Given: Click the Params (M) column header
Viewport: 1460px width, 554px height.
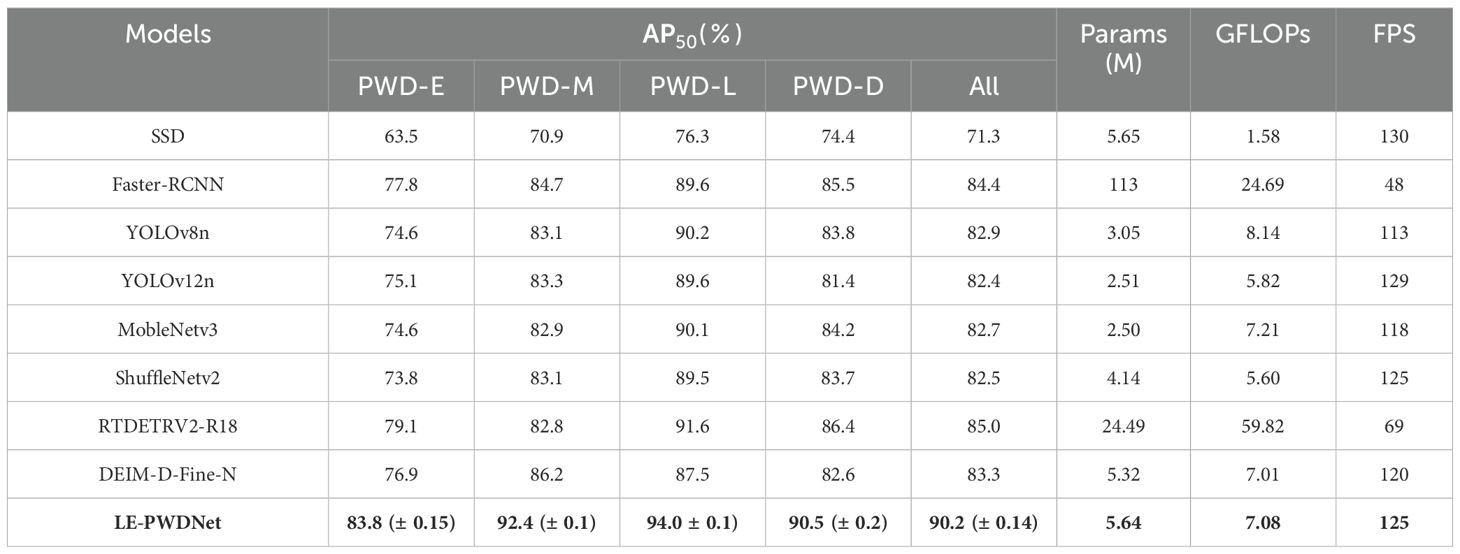Looking at the screenshot, I should coord(1123,47).
